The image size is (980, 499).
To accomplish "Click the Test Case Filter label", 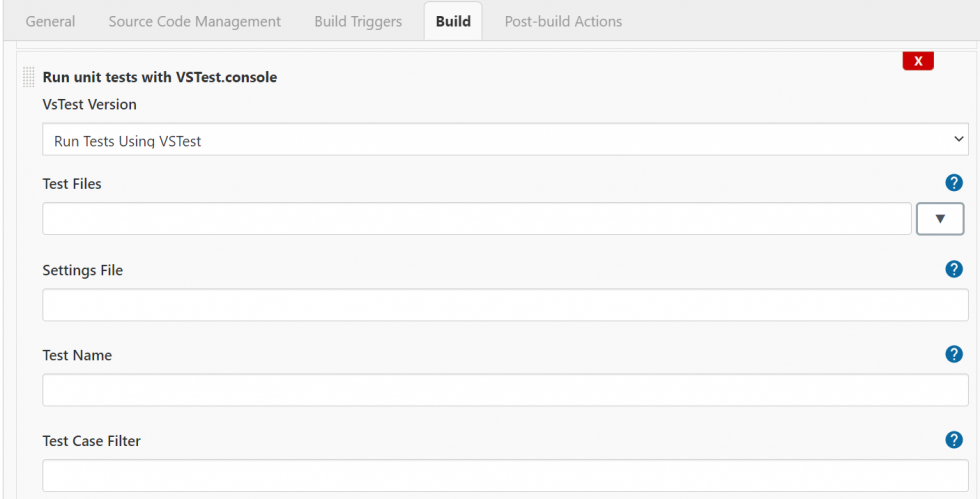I will (x=91, y=441).
